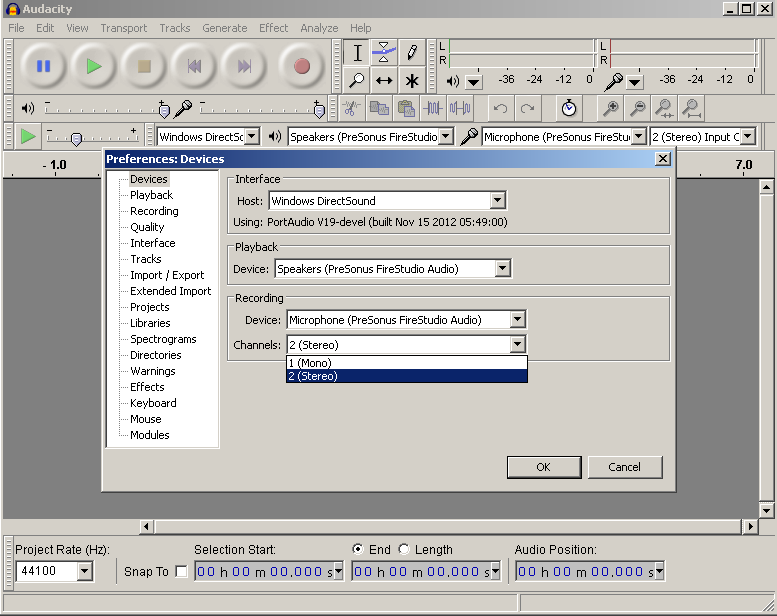This screenshot has width=777, height=616.
Task: Select the Envelope tool
Action: (x=384, y=52)
